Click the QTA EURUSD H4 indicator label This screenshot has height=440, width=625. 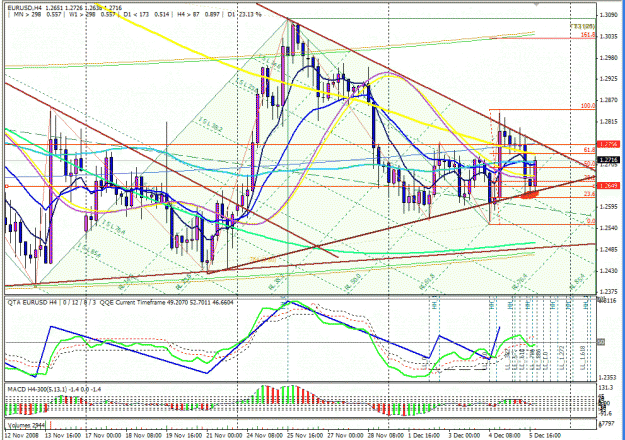tap(32, 303)
